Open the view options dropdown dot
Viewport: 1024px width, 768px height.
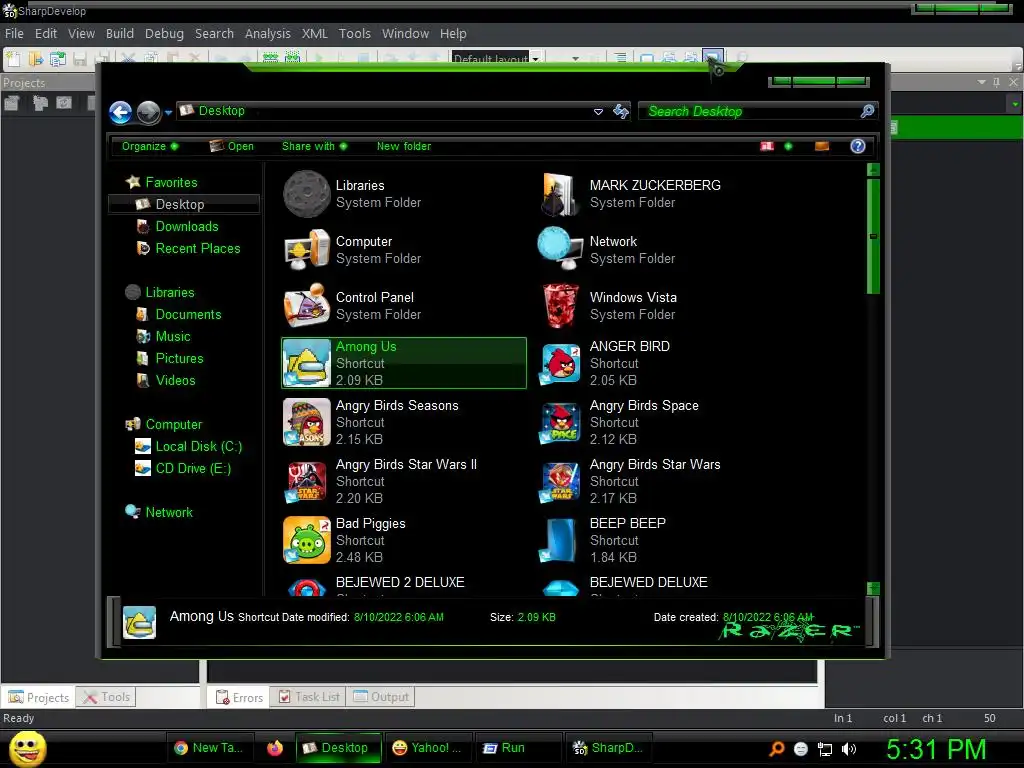click(788, 146)
